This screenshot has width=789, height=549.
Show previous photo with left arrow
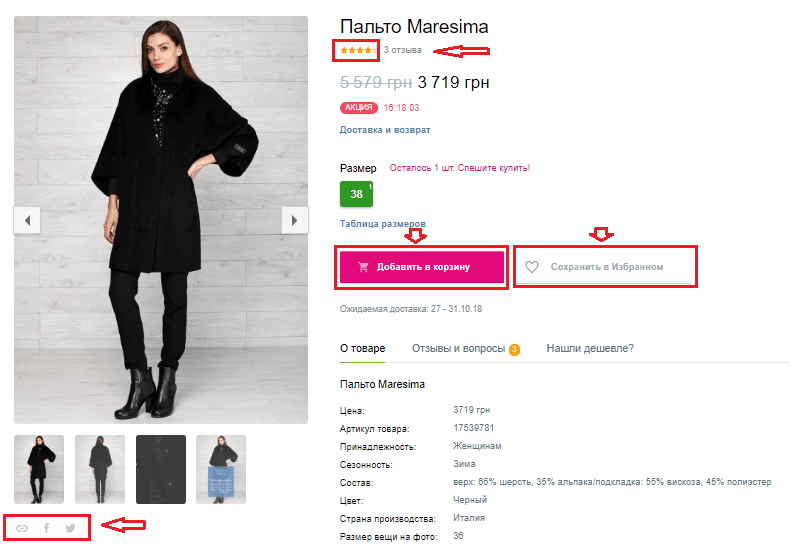point(27,220)
